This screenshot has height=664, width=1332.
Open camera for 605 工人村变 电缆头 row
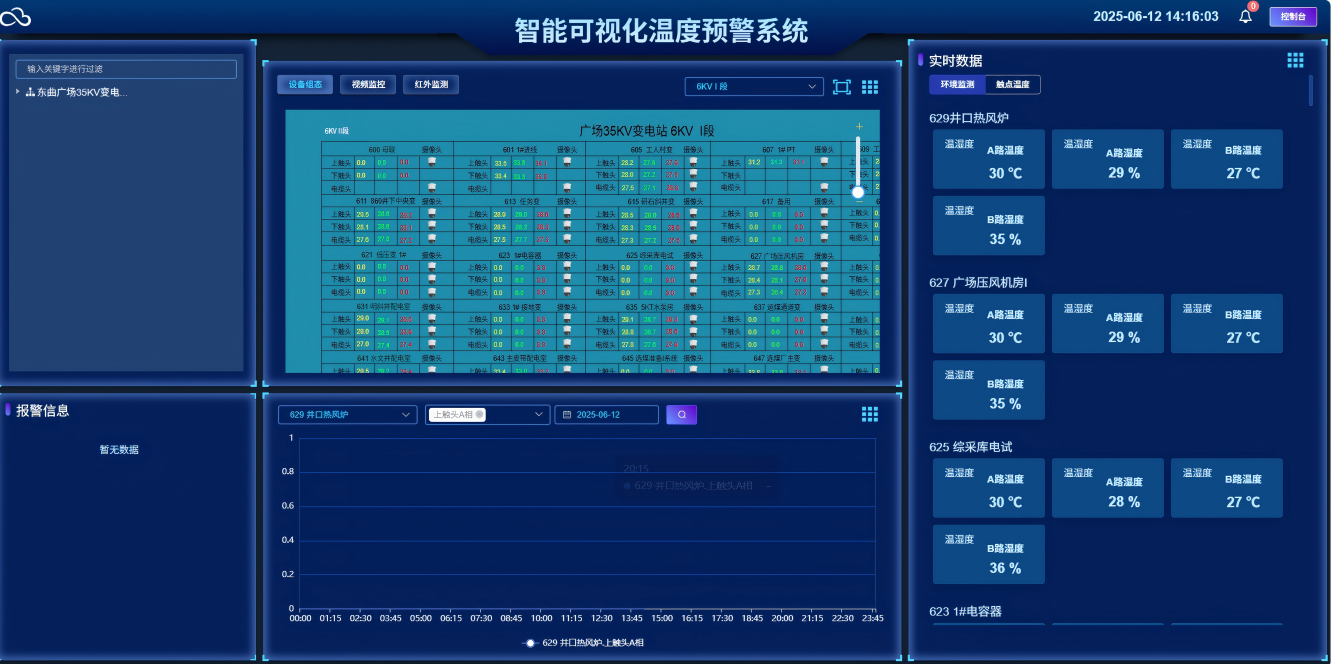coord(693,188)
